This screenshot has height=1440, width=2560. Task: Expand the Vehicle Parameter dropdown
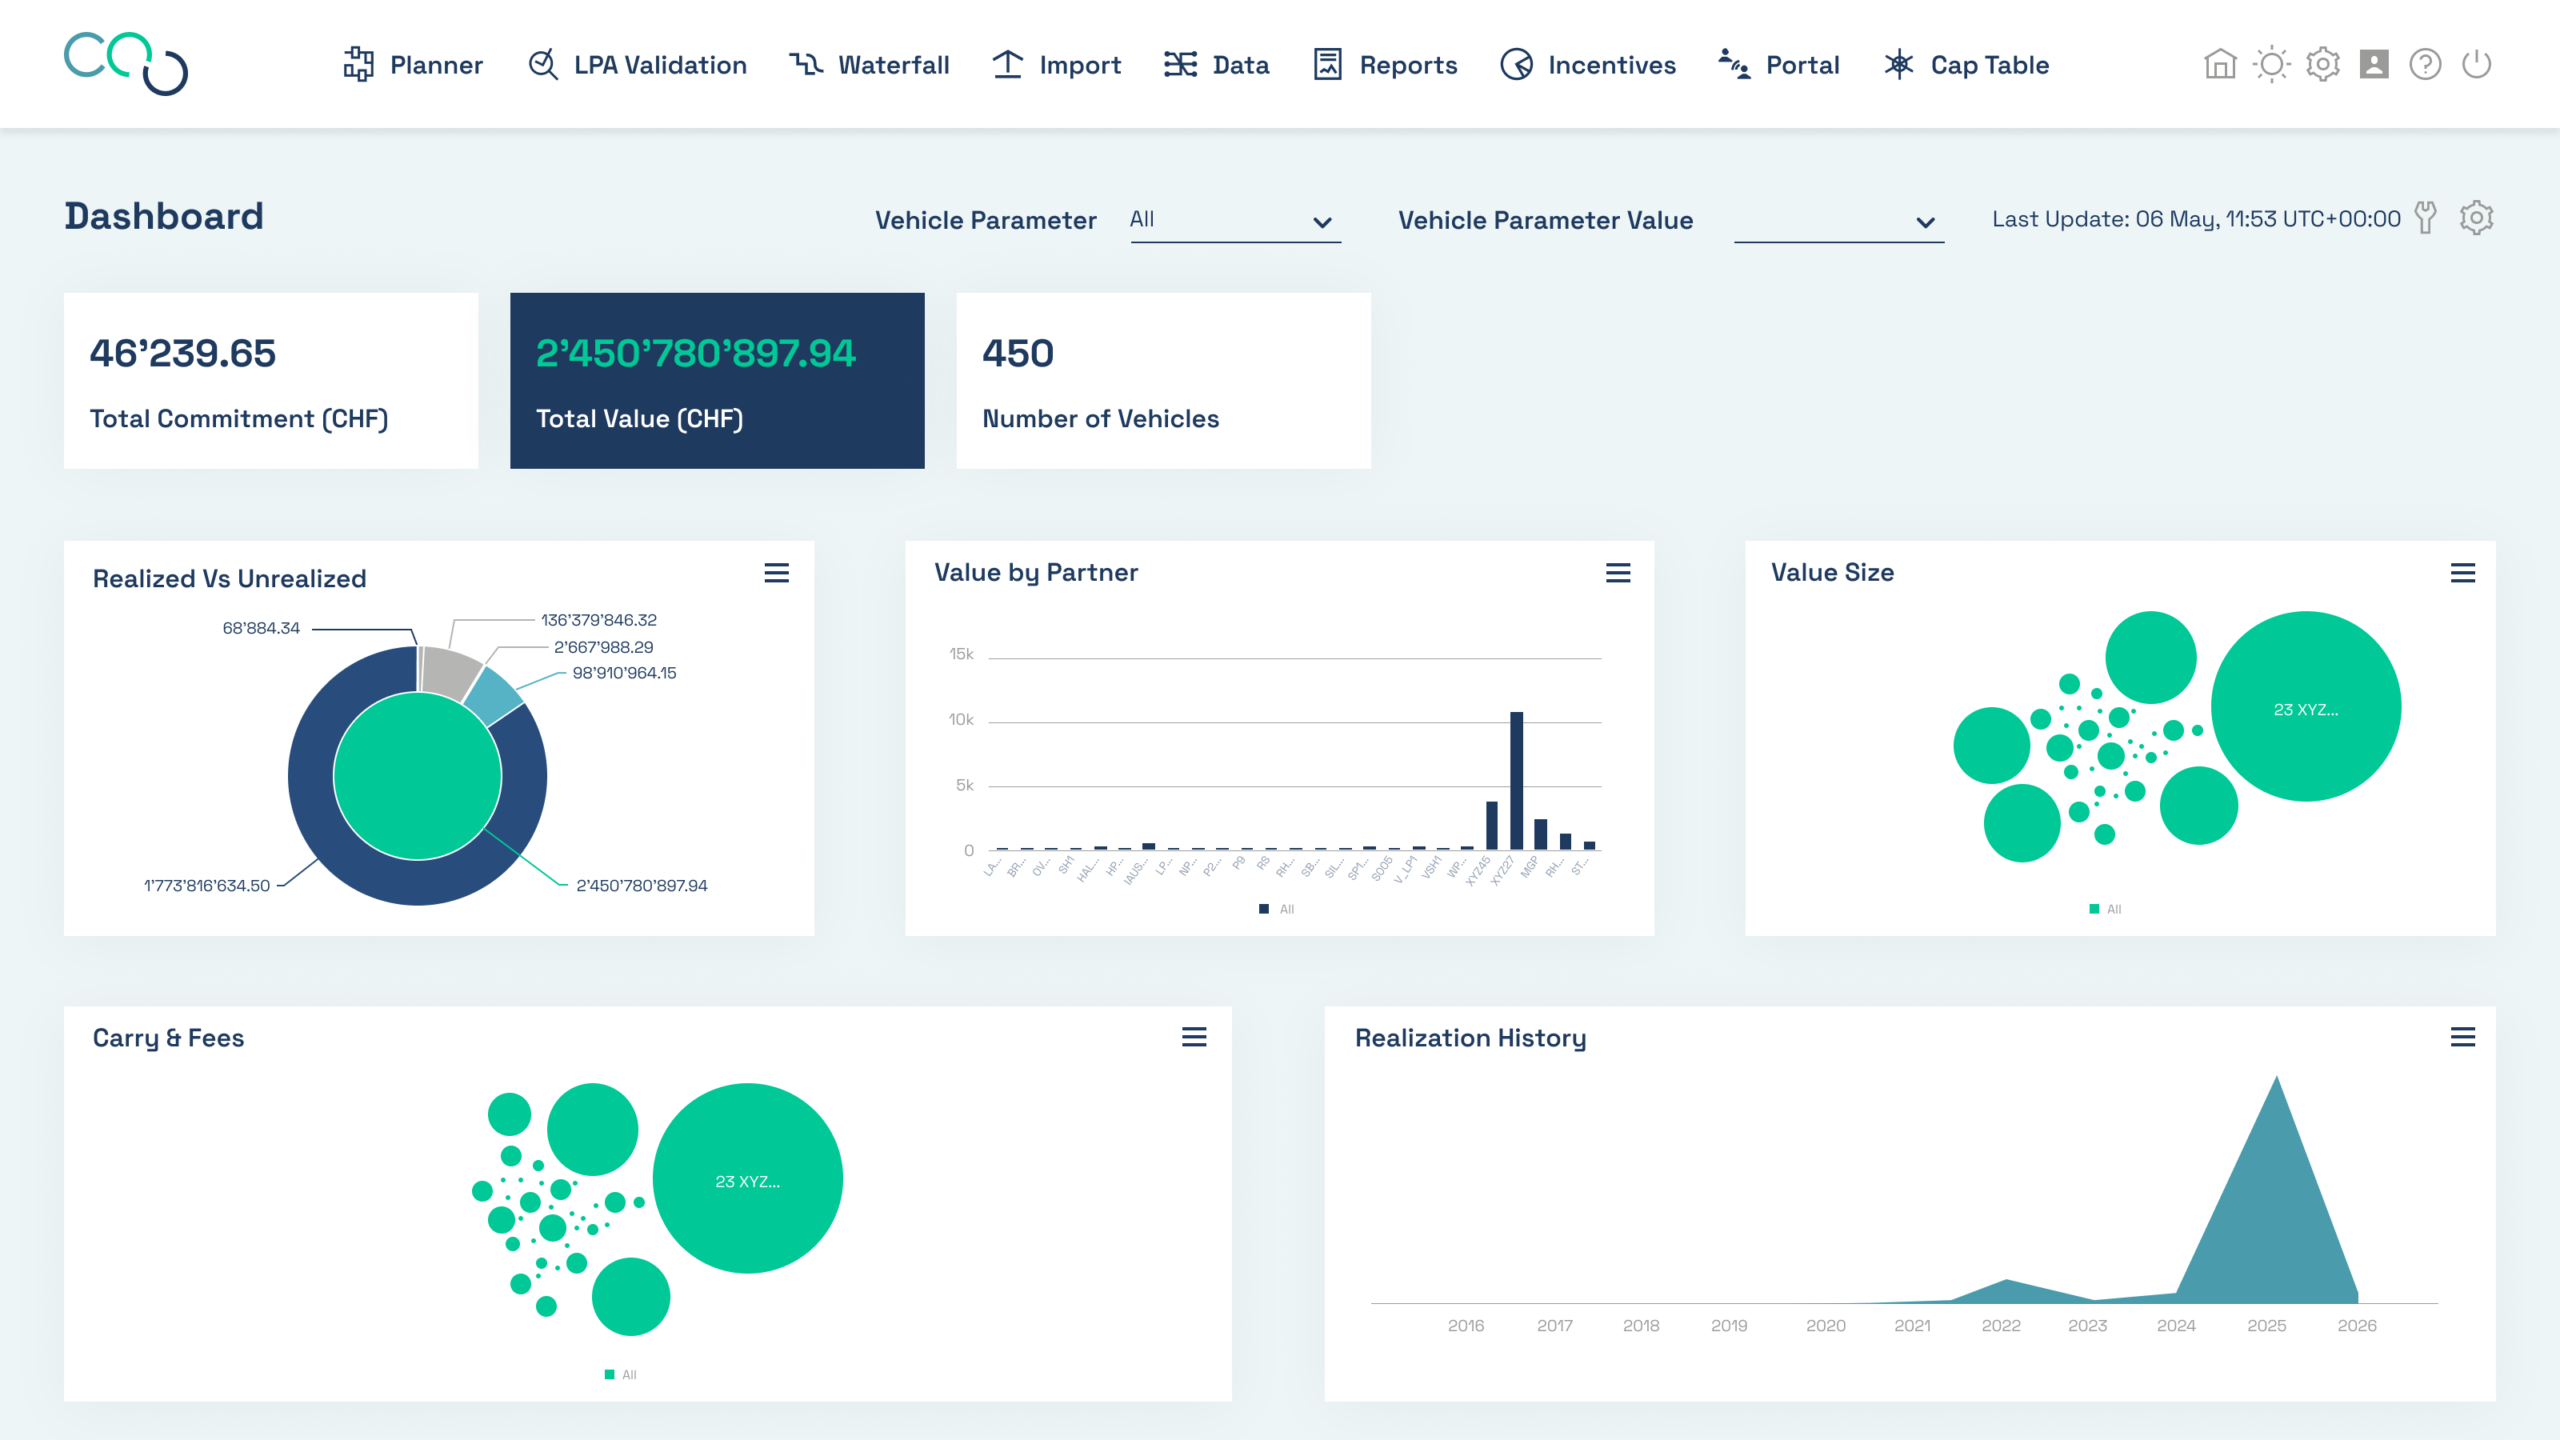1235,220
